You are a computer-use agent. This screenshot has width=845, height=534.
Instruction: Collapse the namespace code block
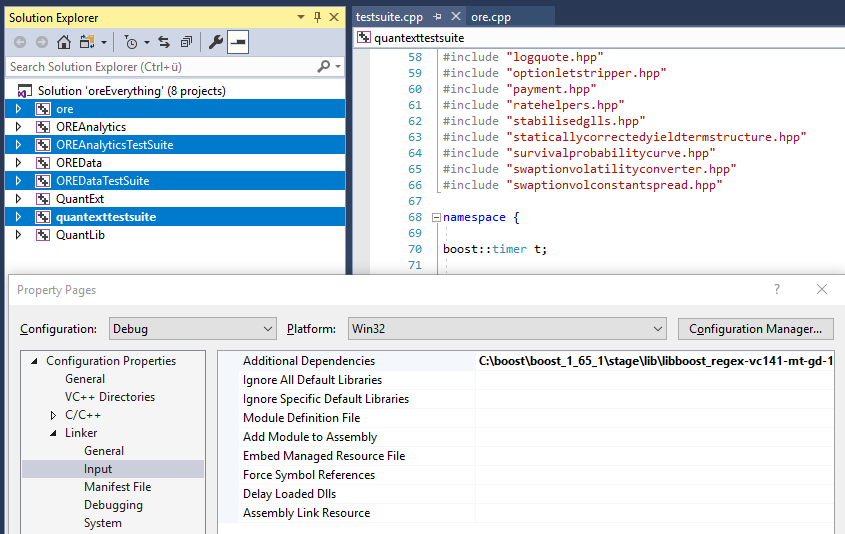click(x=435, y=217)
